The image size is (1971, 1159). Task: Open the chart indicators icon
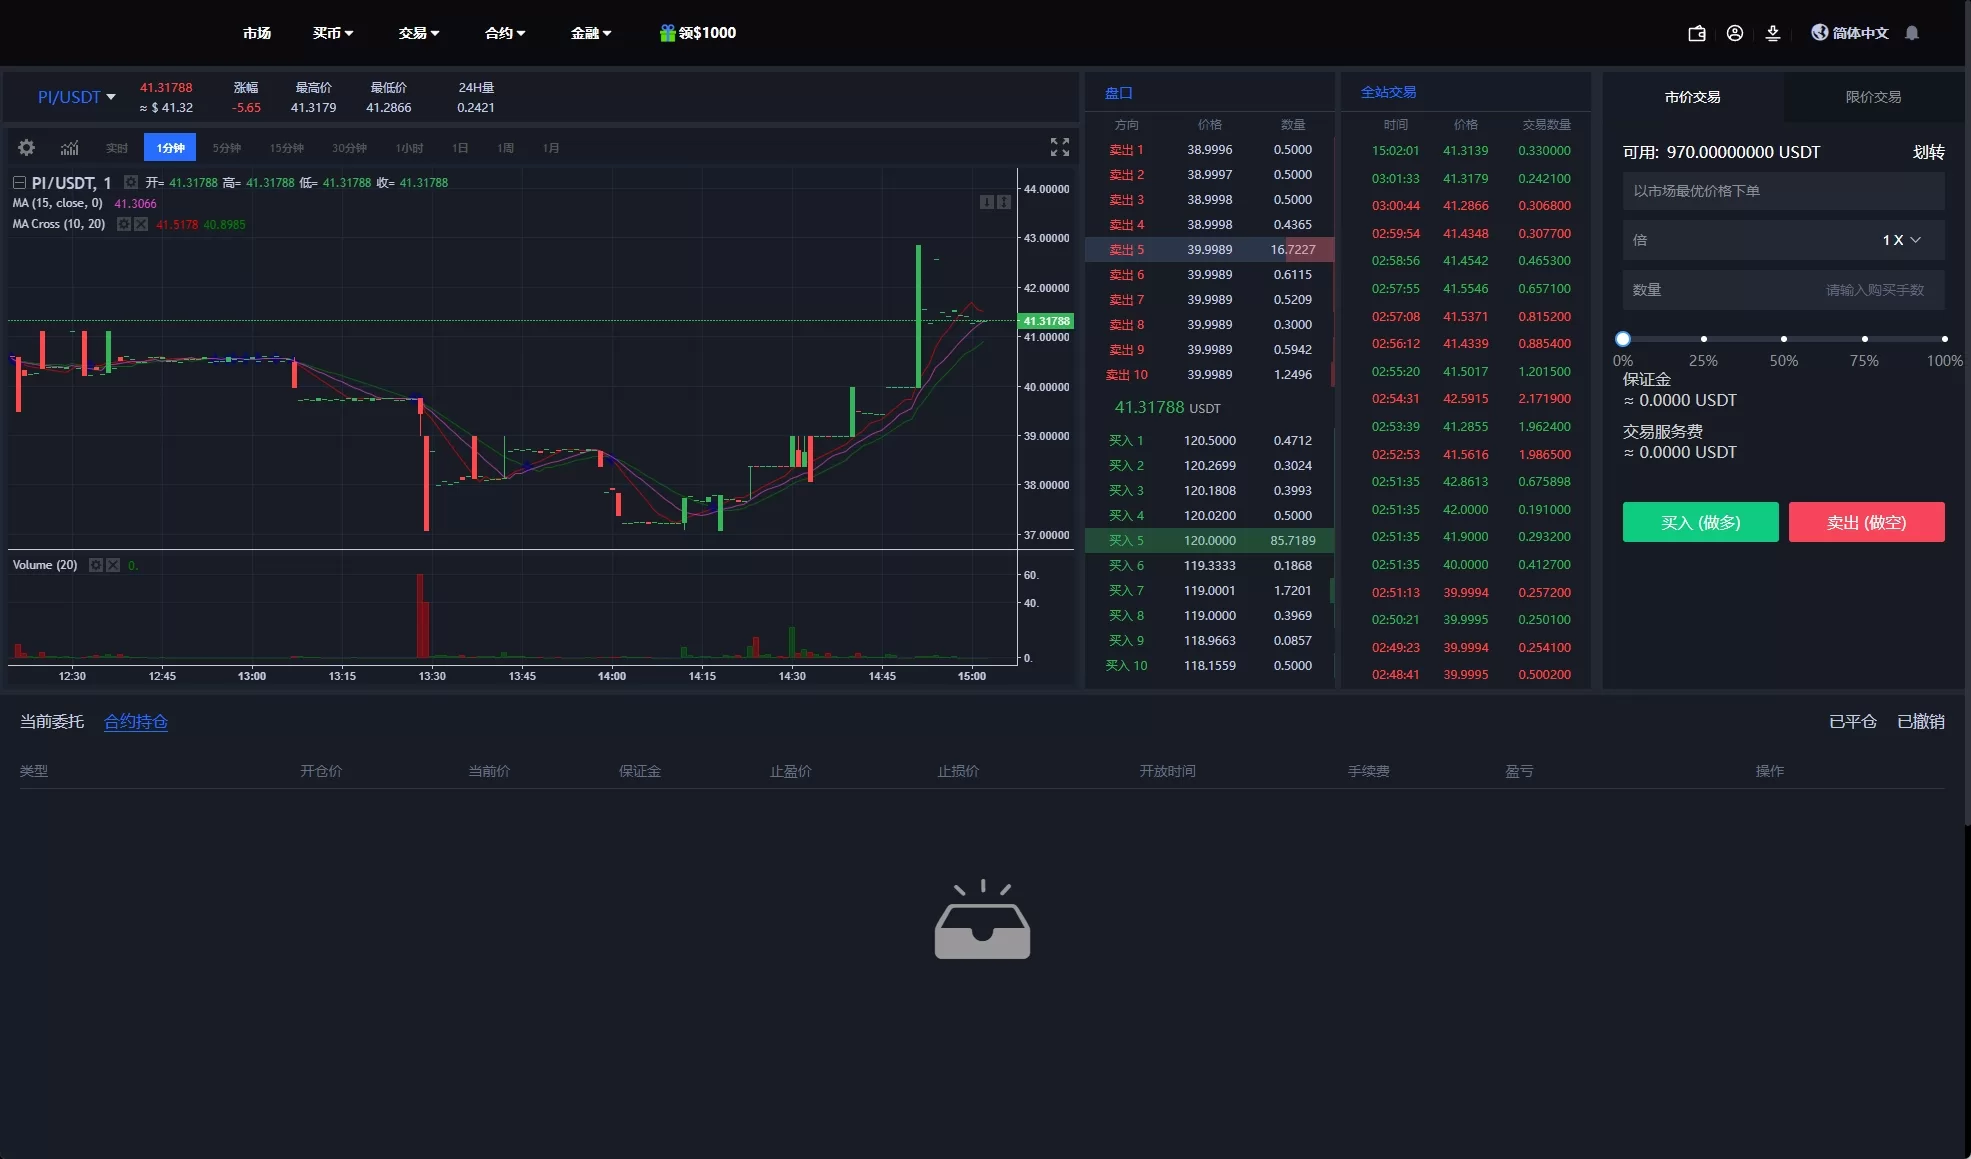tap(69, 148)
